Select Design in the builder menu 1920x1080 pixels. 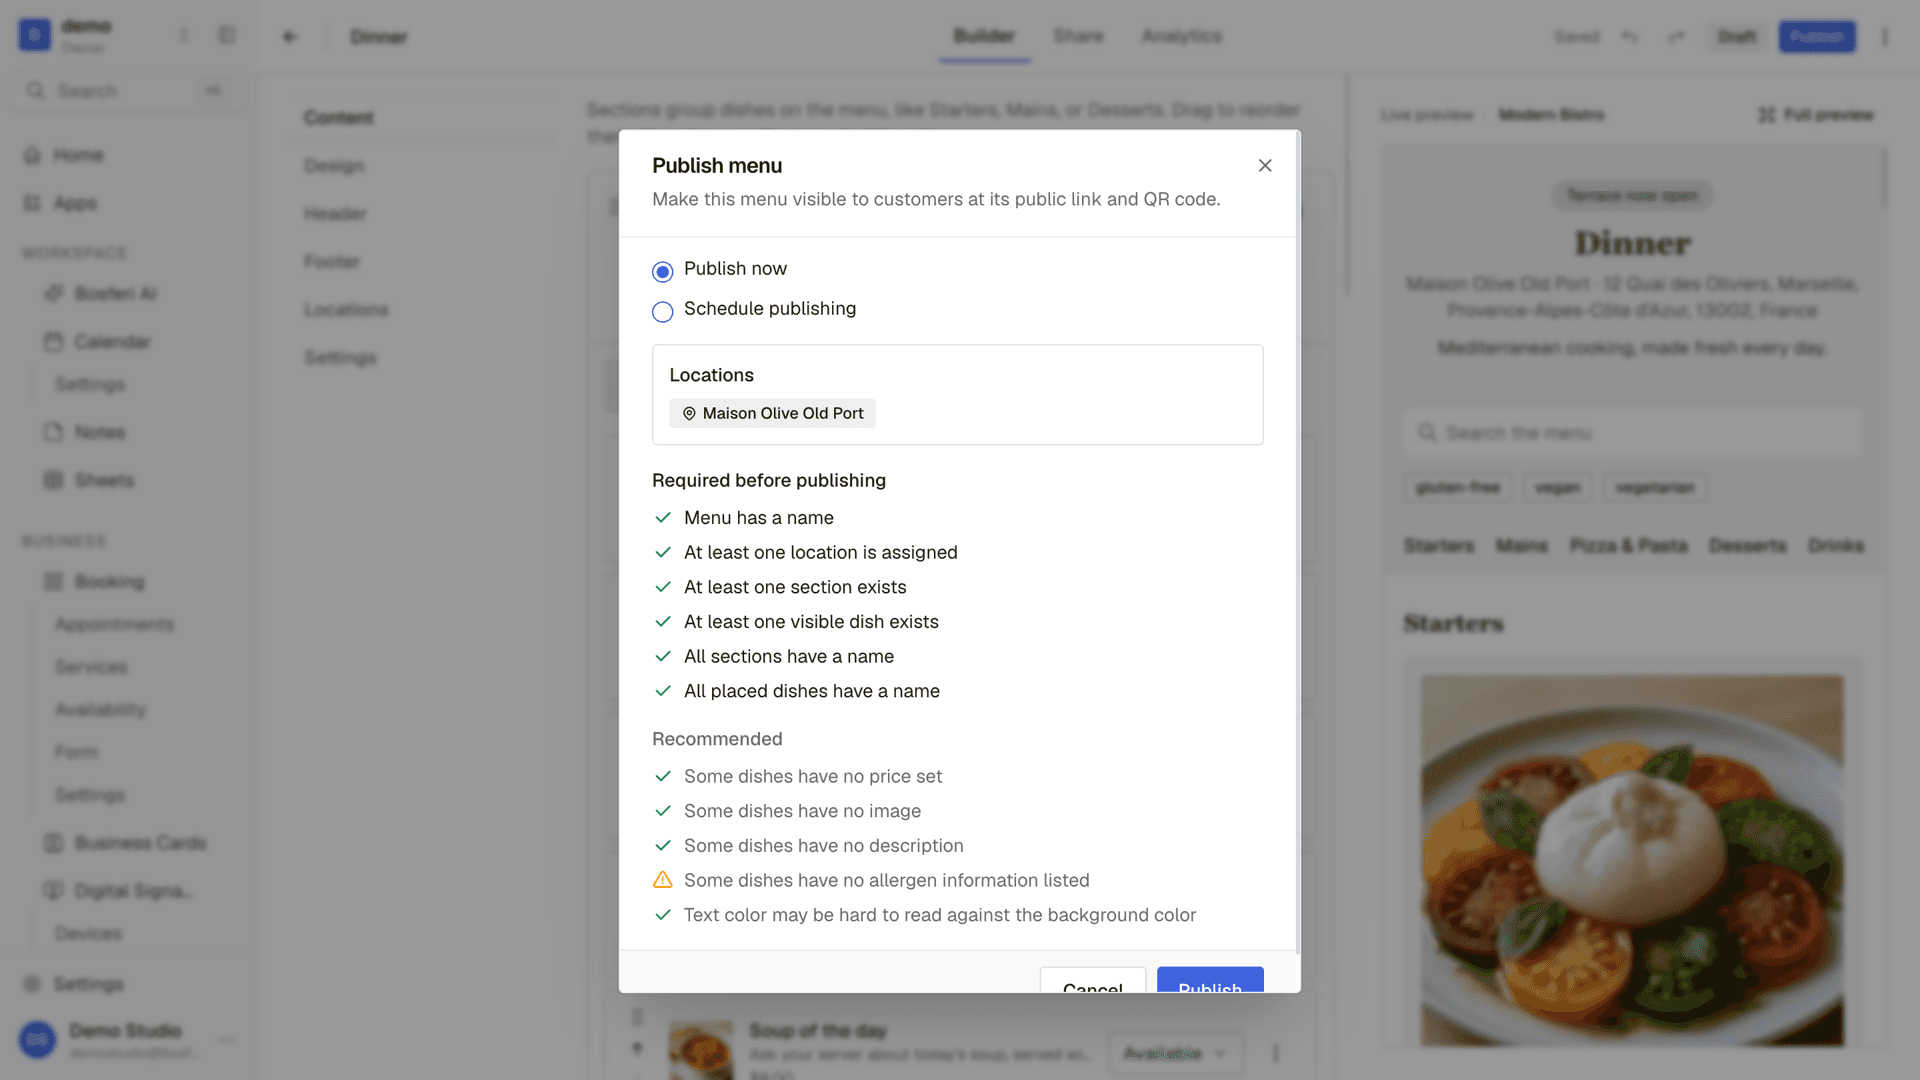click(x=334, y=166)
